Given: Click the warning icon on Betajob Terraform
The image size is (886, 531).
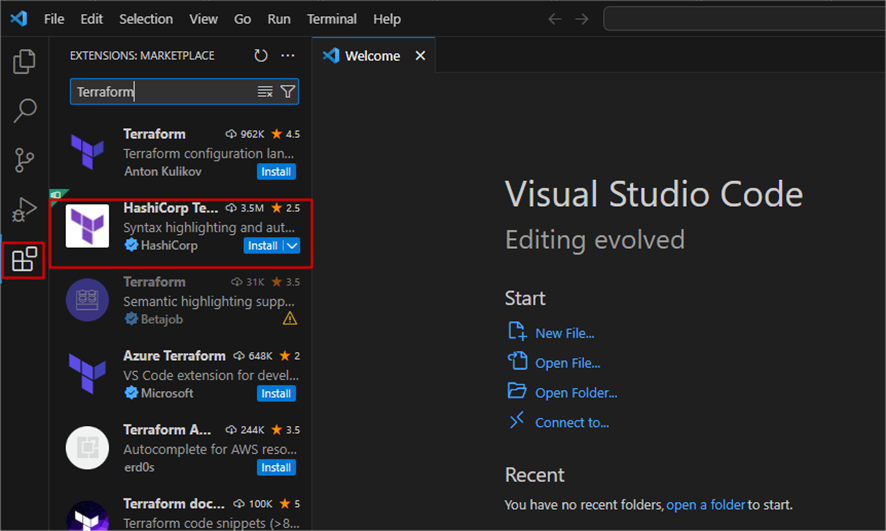Looking at the screenshot, I should 289,319.
